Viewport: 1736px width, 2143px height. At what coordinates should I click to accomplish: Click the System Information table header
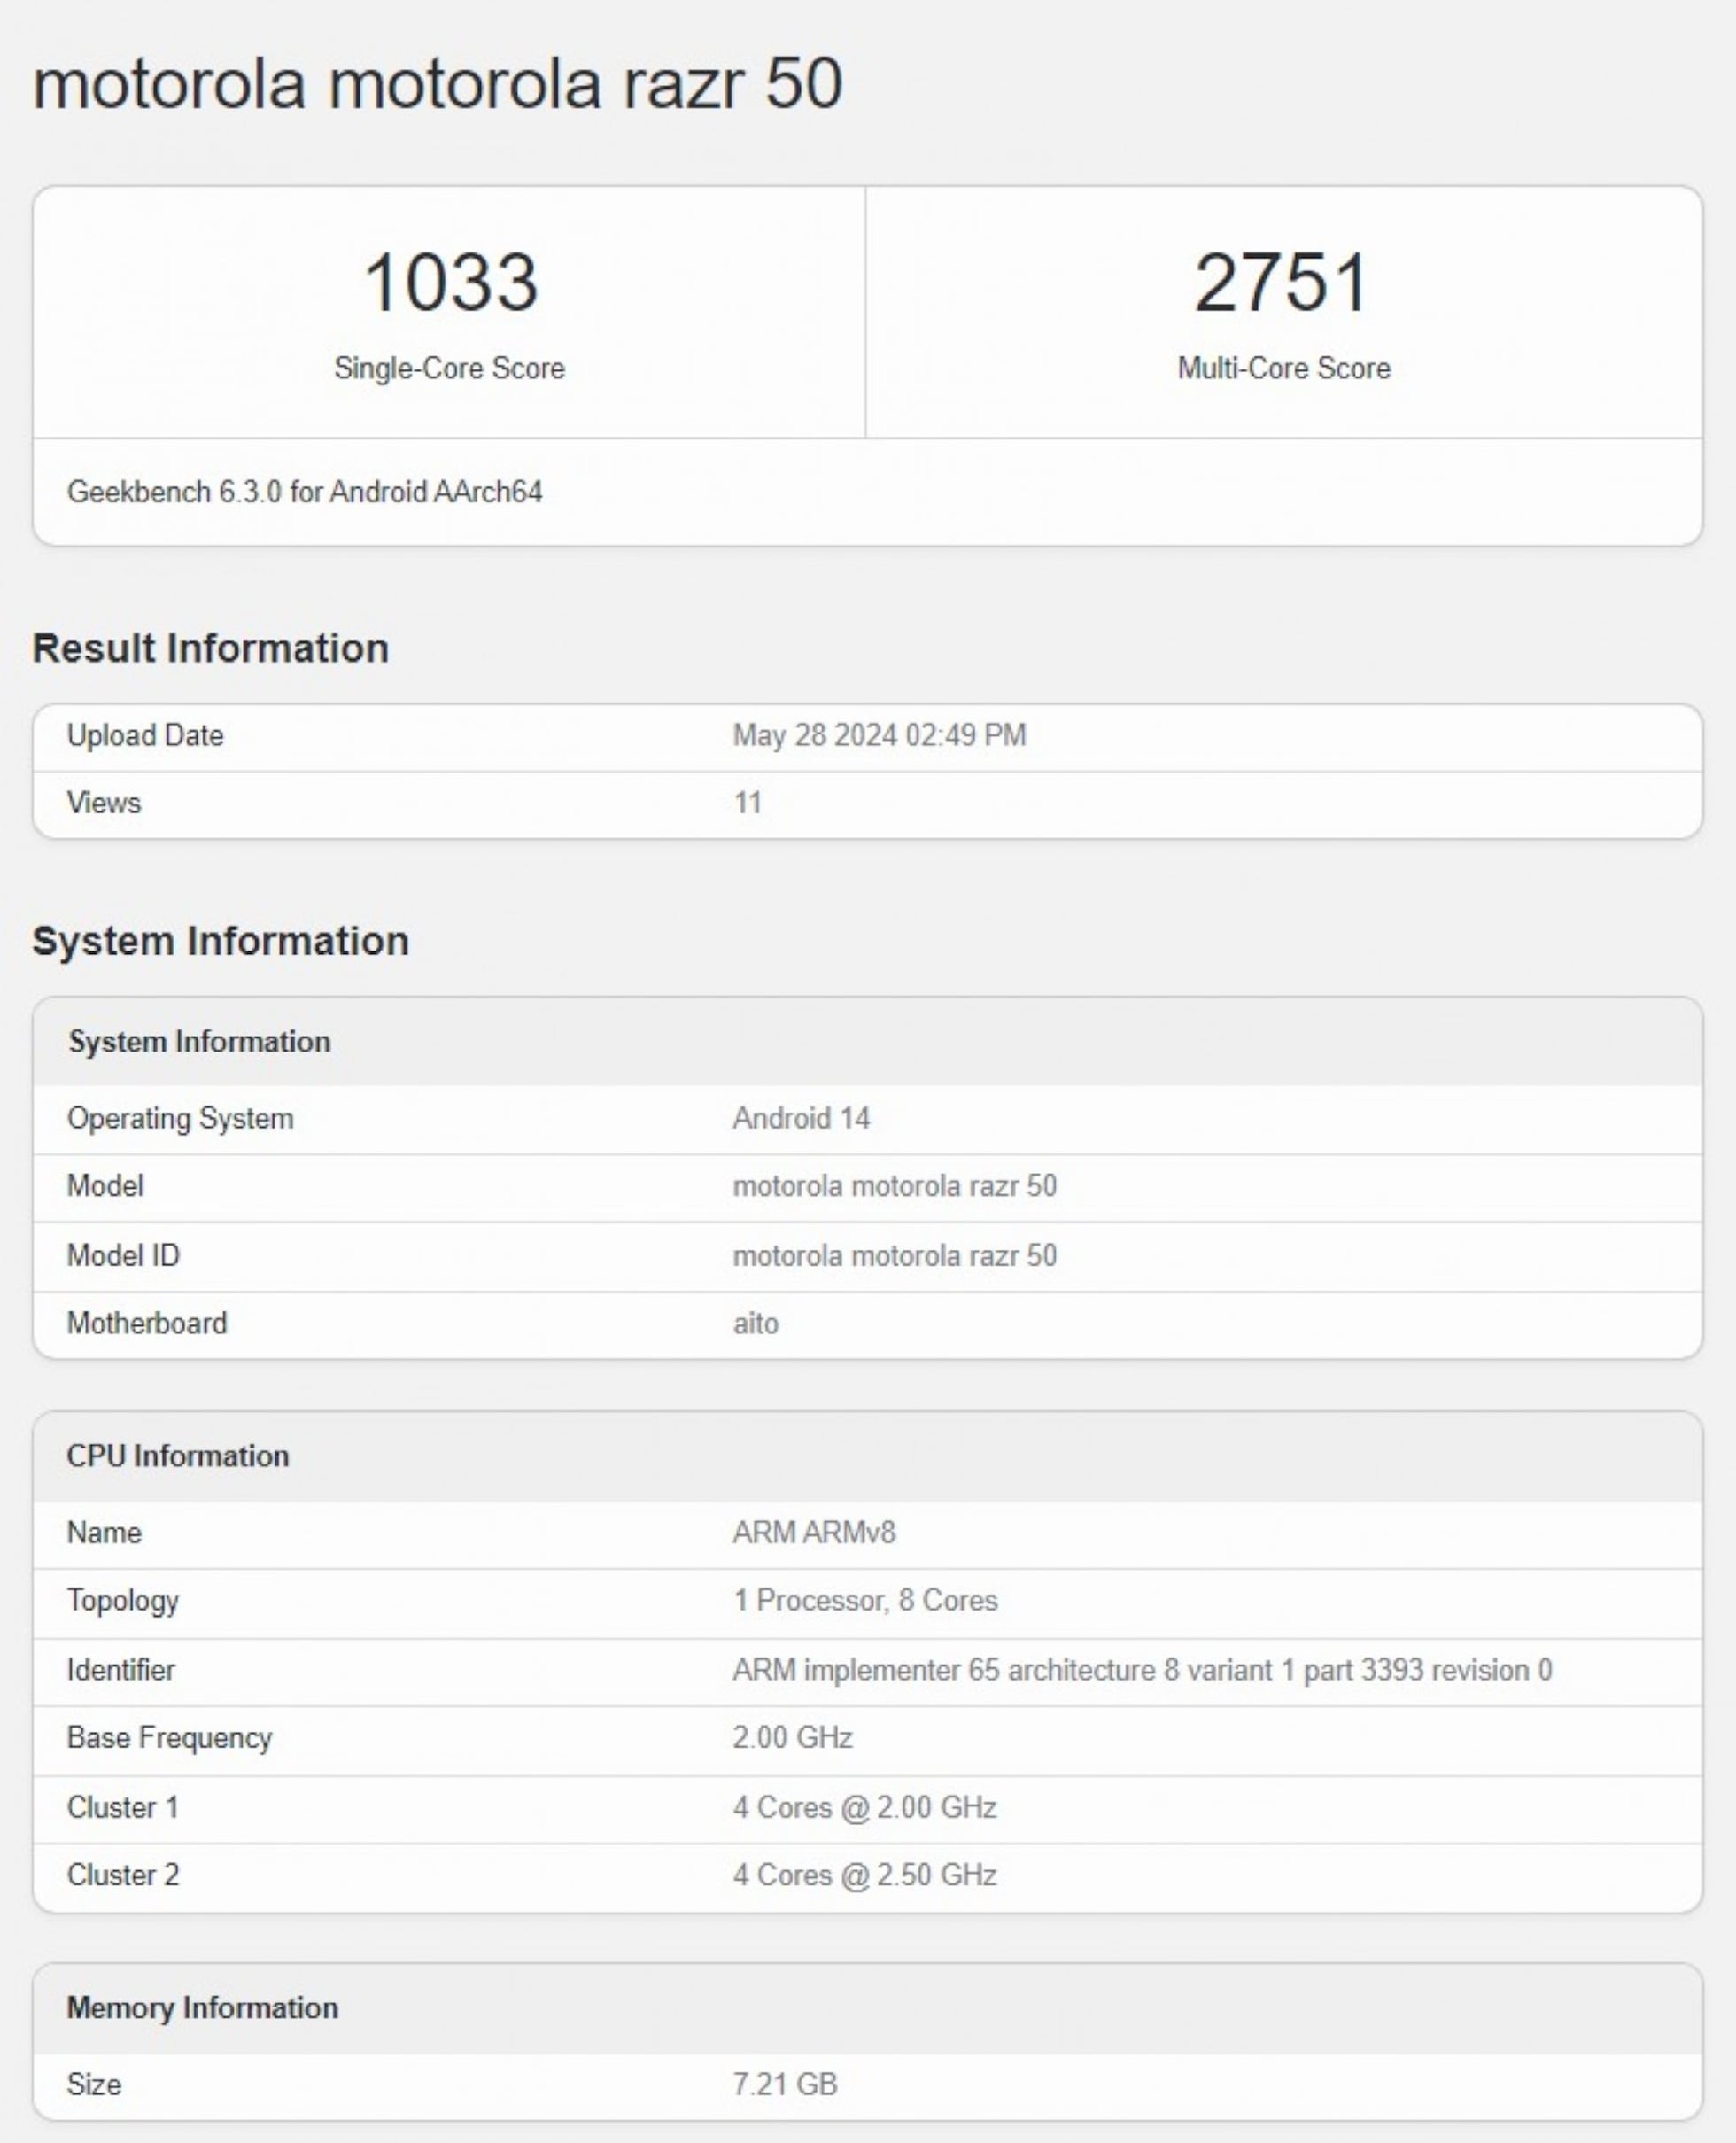[x=198, y=1041]
